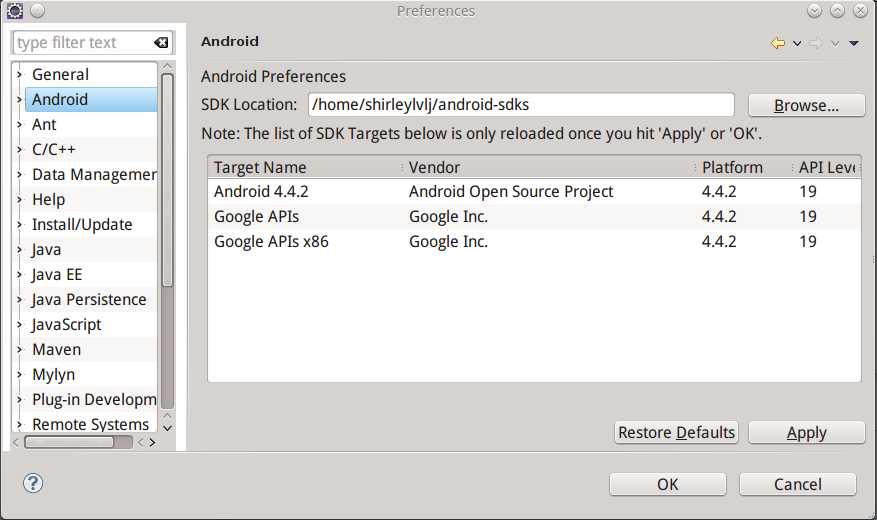This screenshot has height=520, width=877.
Task: Click the tree scrollbar down arrow
Action: click(167, 428)
